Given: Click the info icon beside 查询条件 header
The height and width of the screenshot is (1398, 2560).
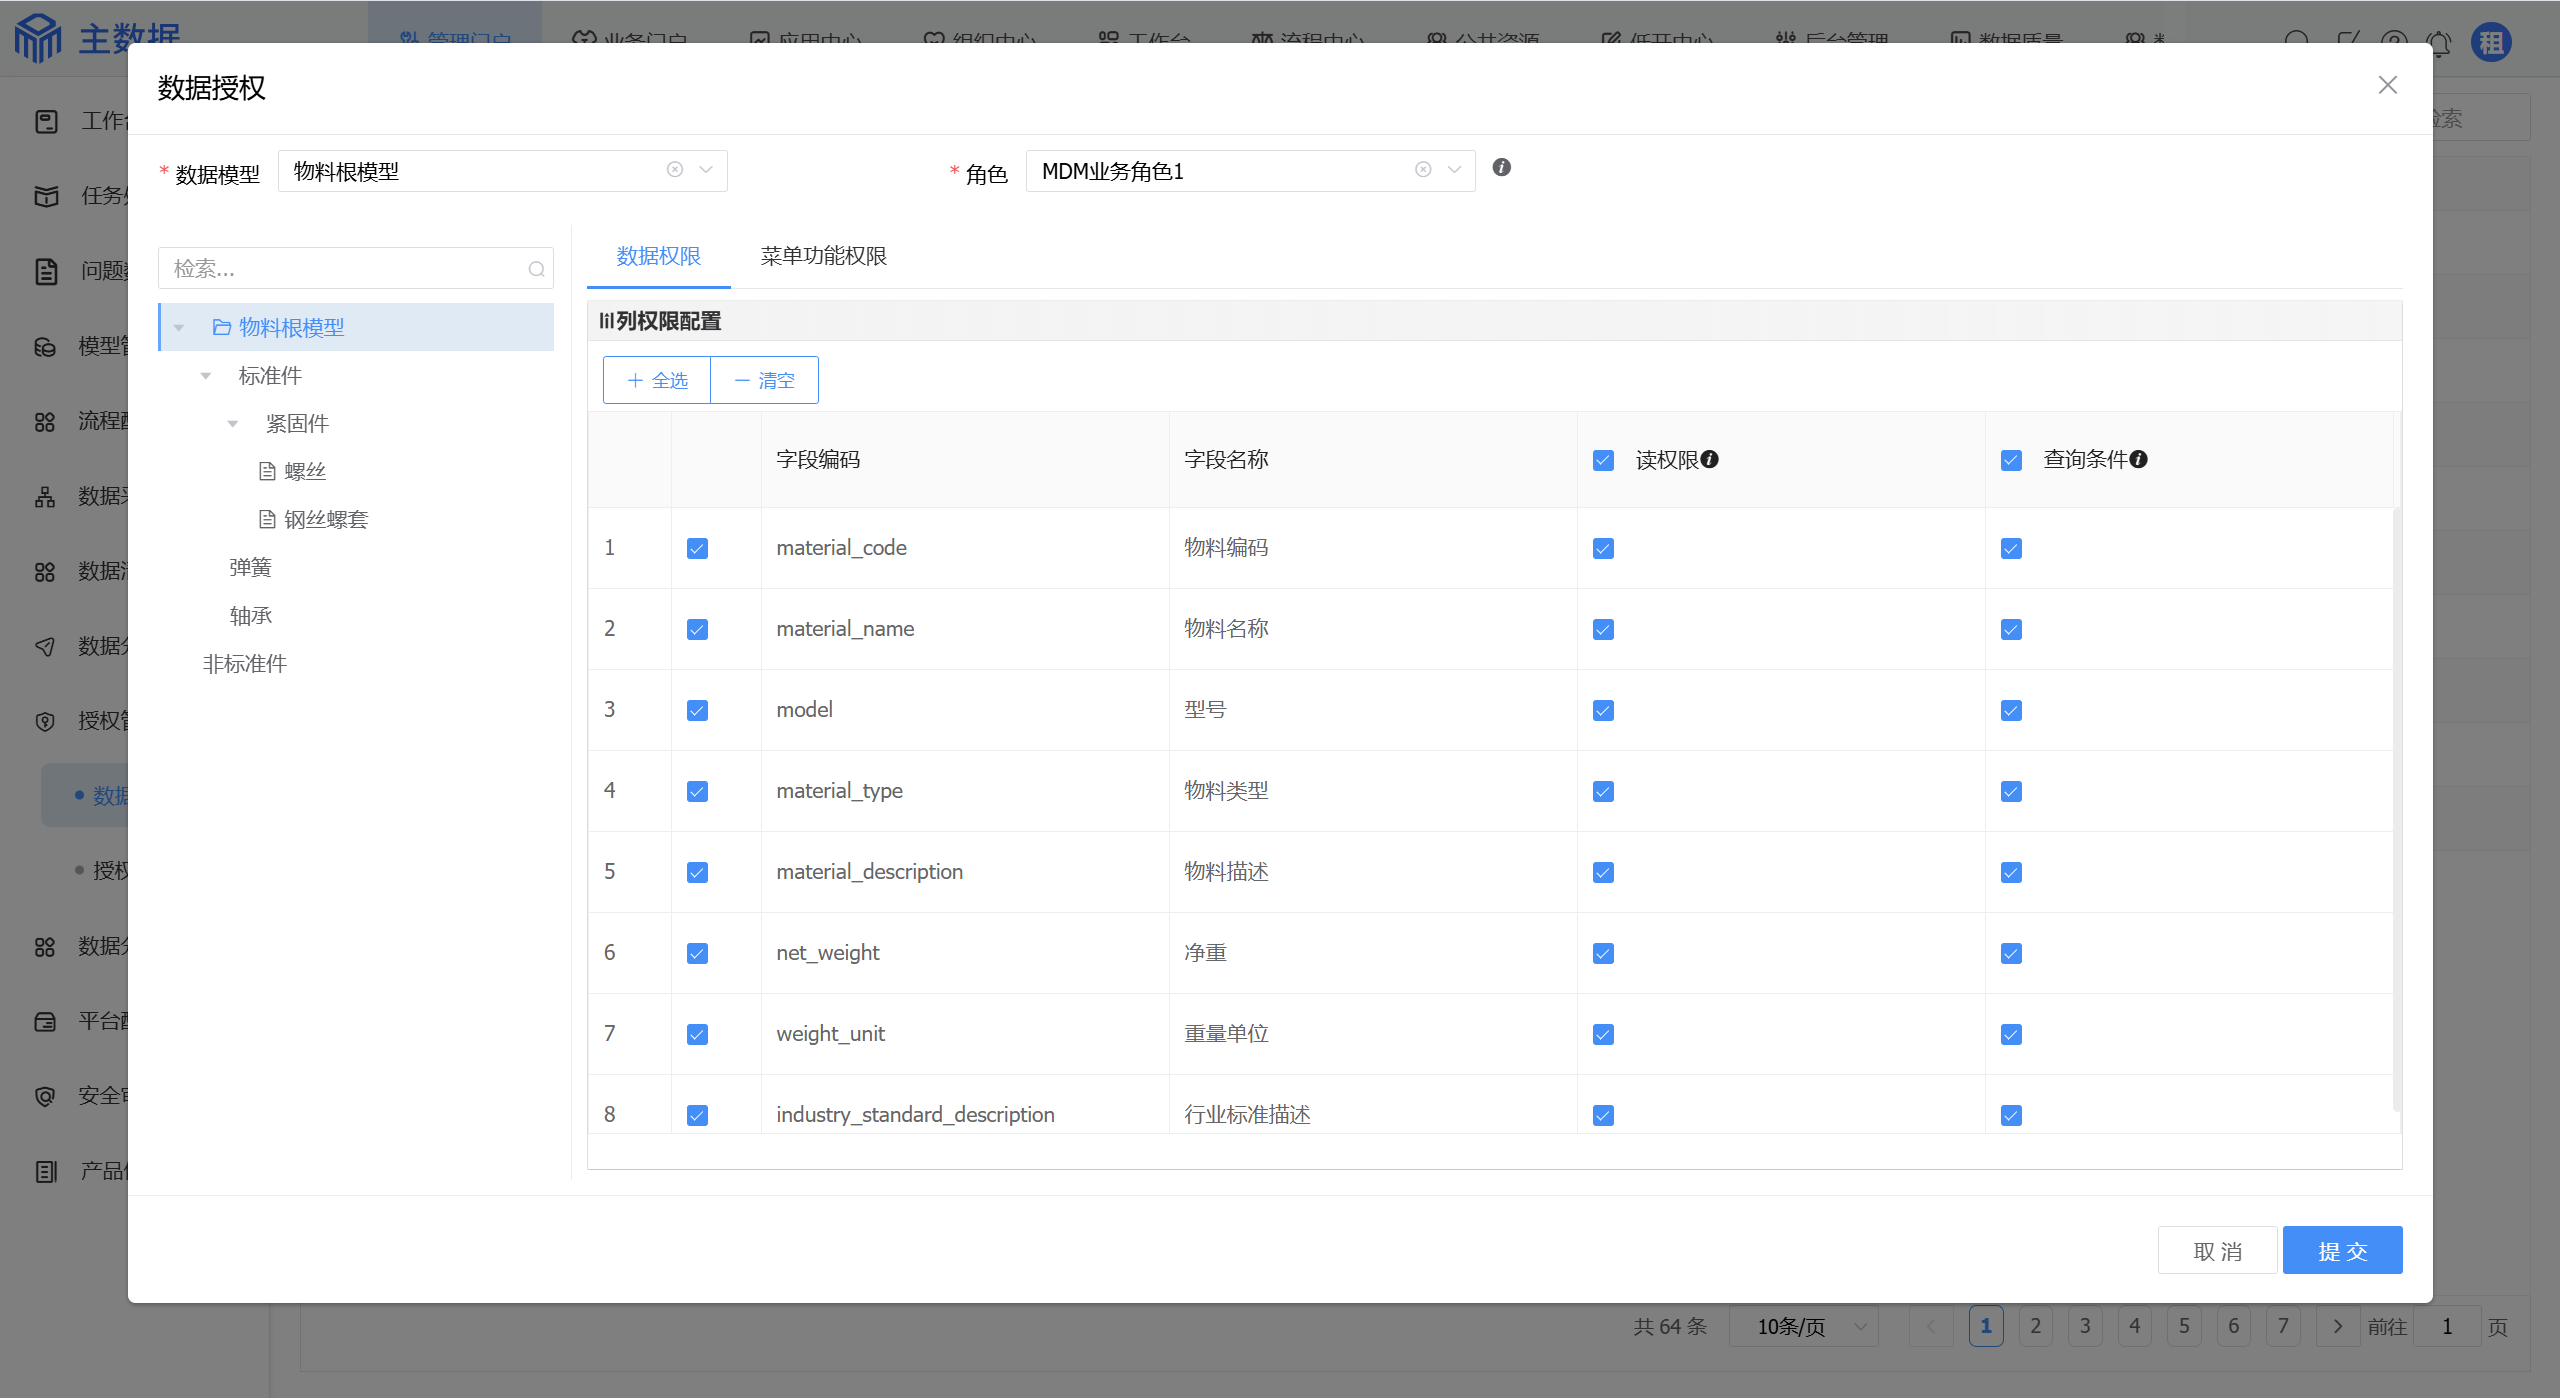Looking at the screenshot, I should point(2138,459).
